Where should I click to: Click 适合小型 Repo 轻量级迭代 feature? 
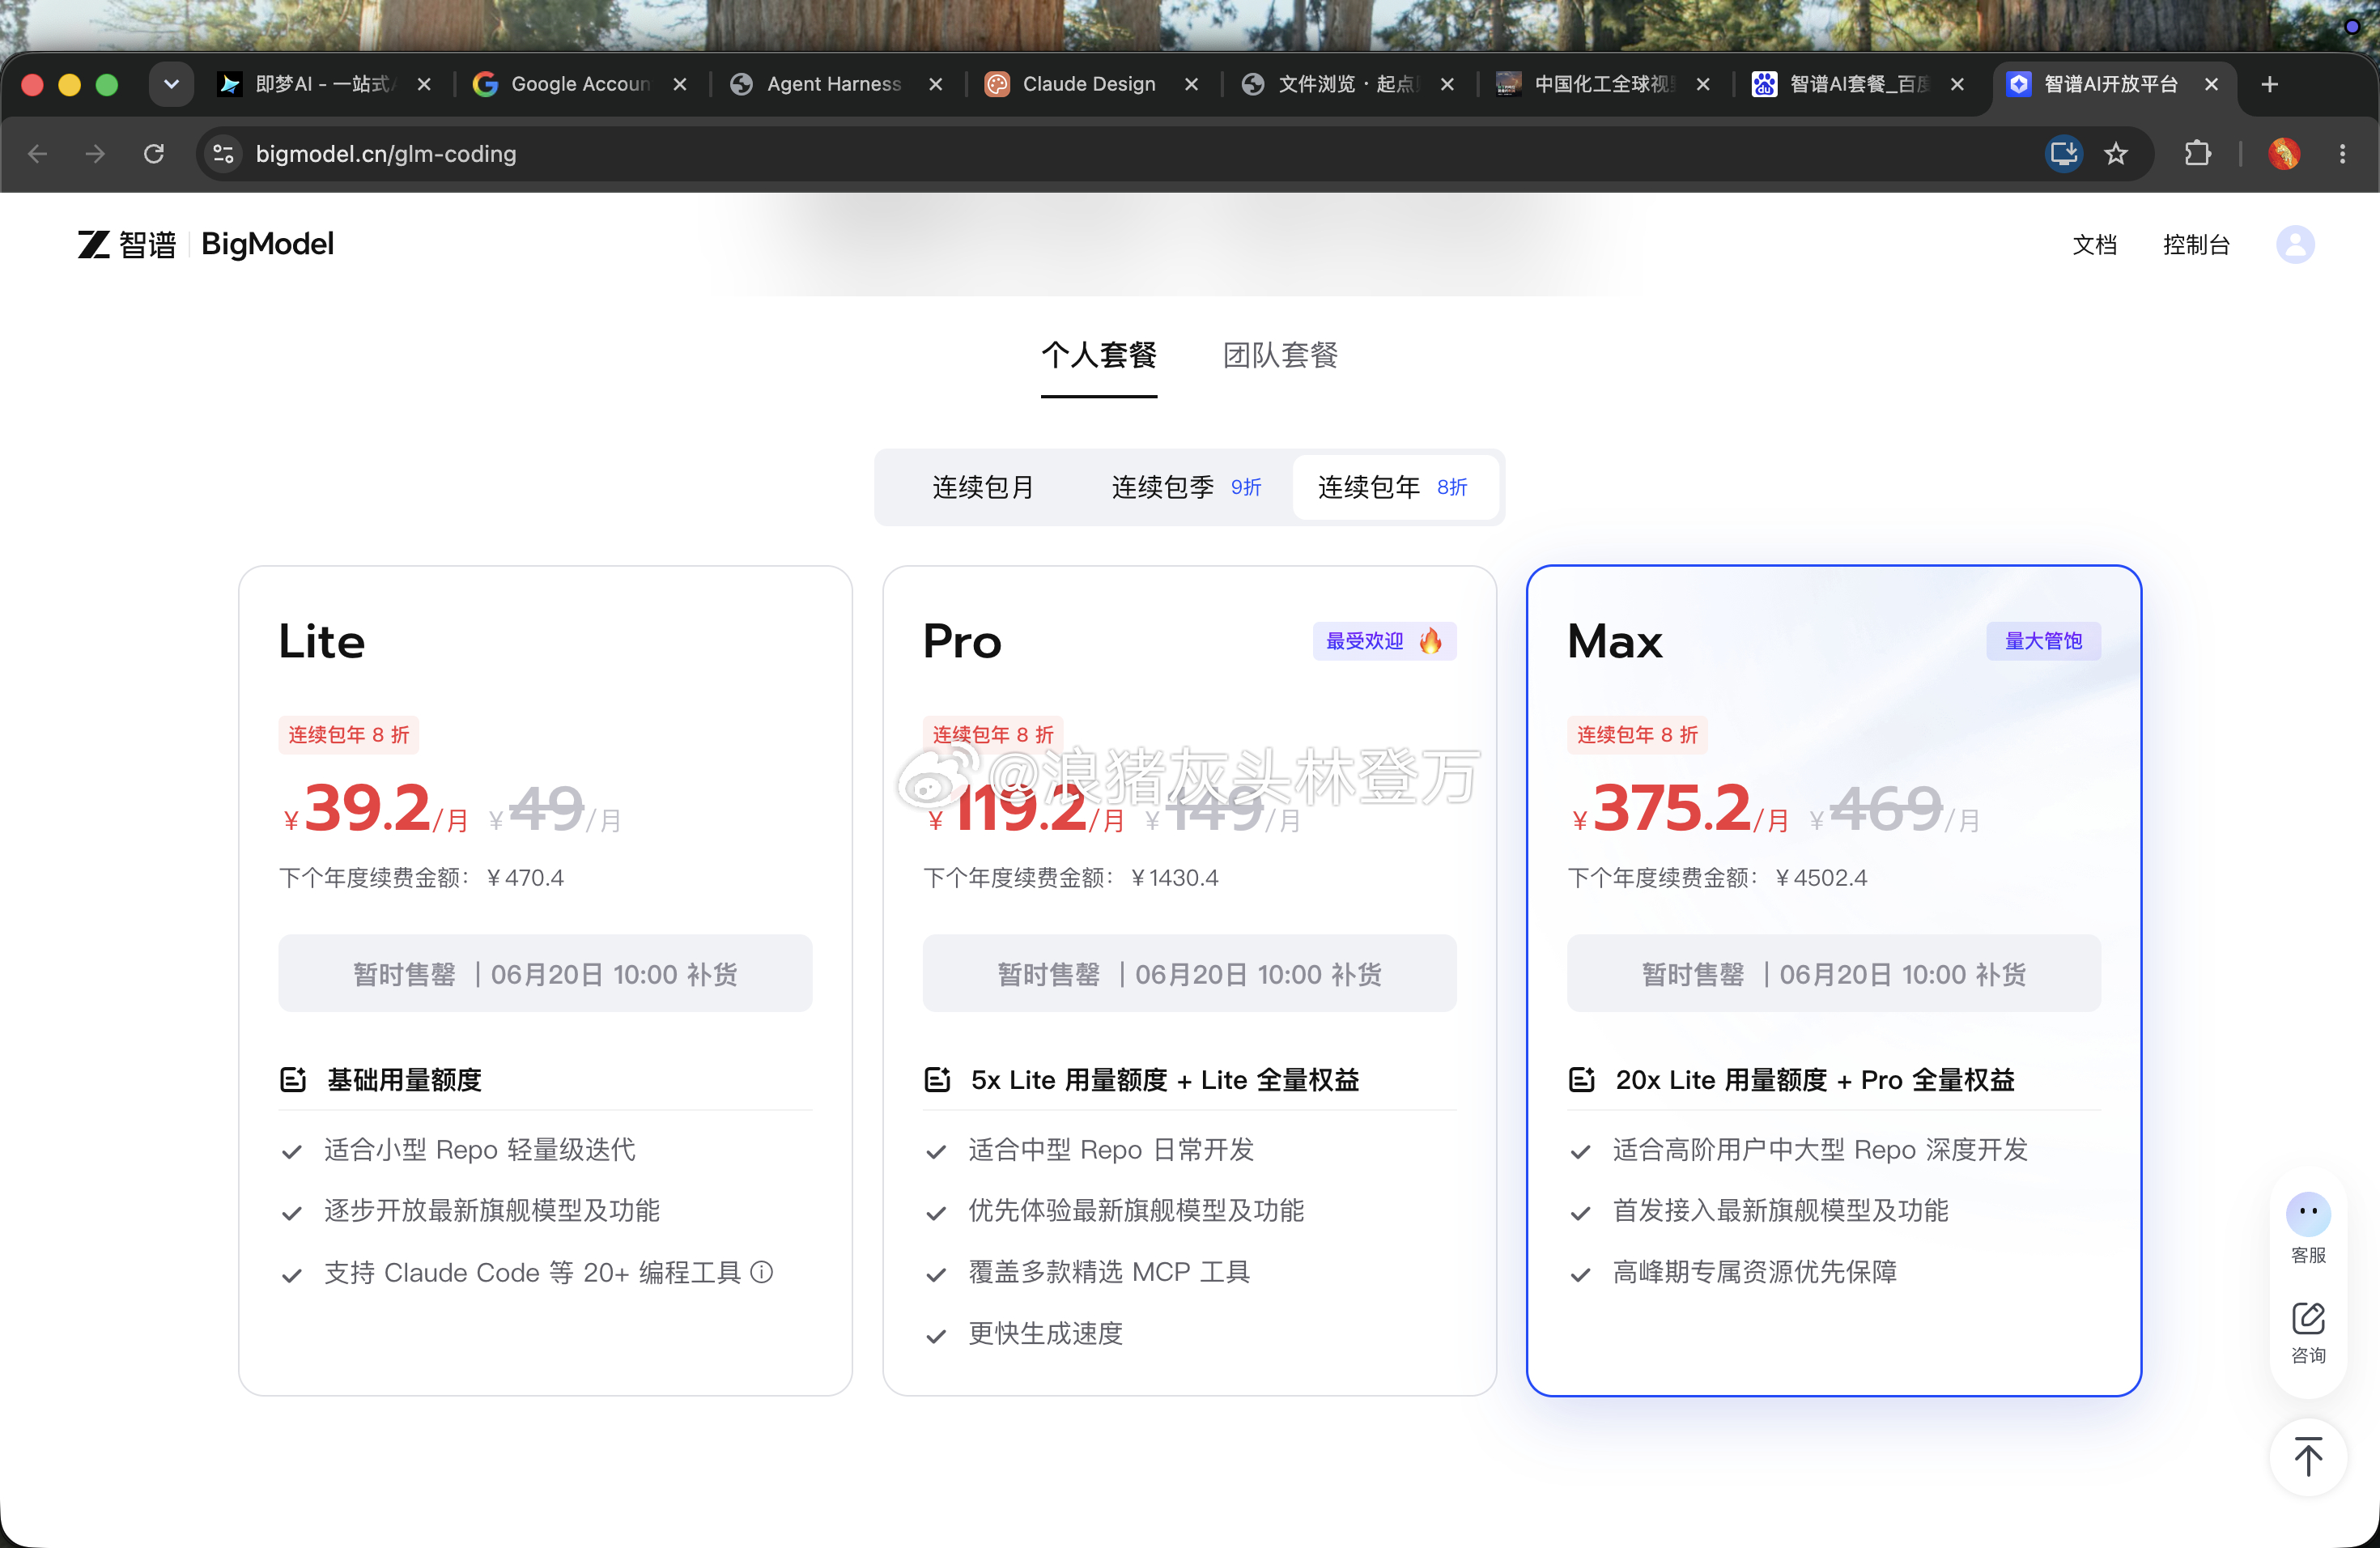point(480,1150)
